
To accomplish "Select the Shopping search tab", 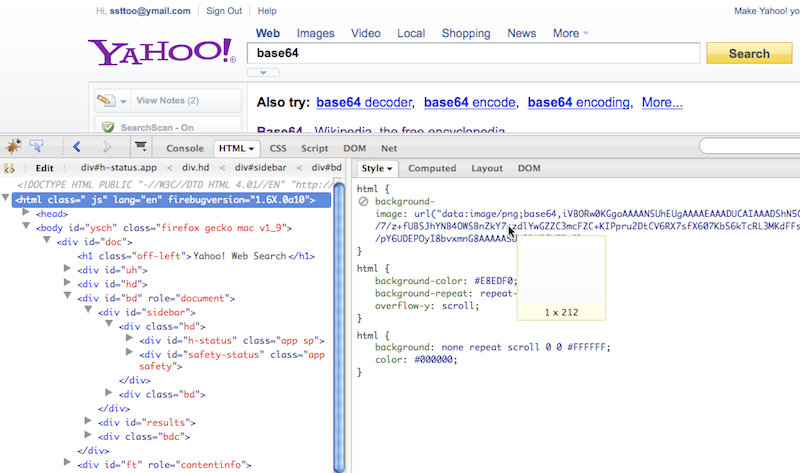I will coord(466,33).
